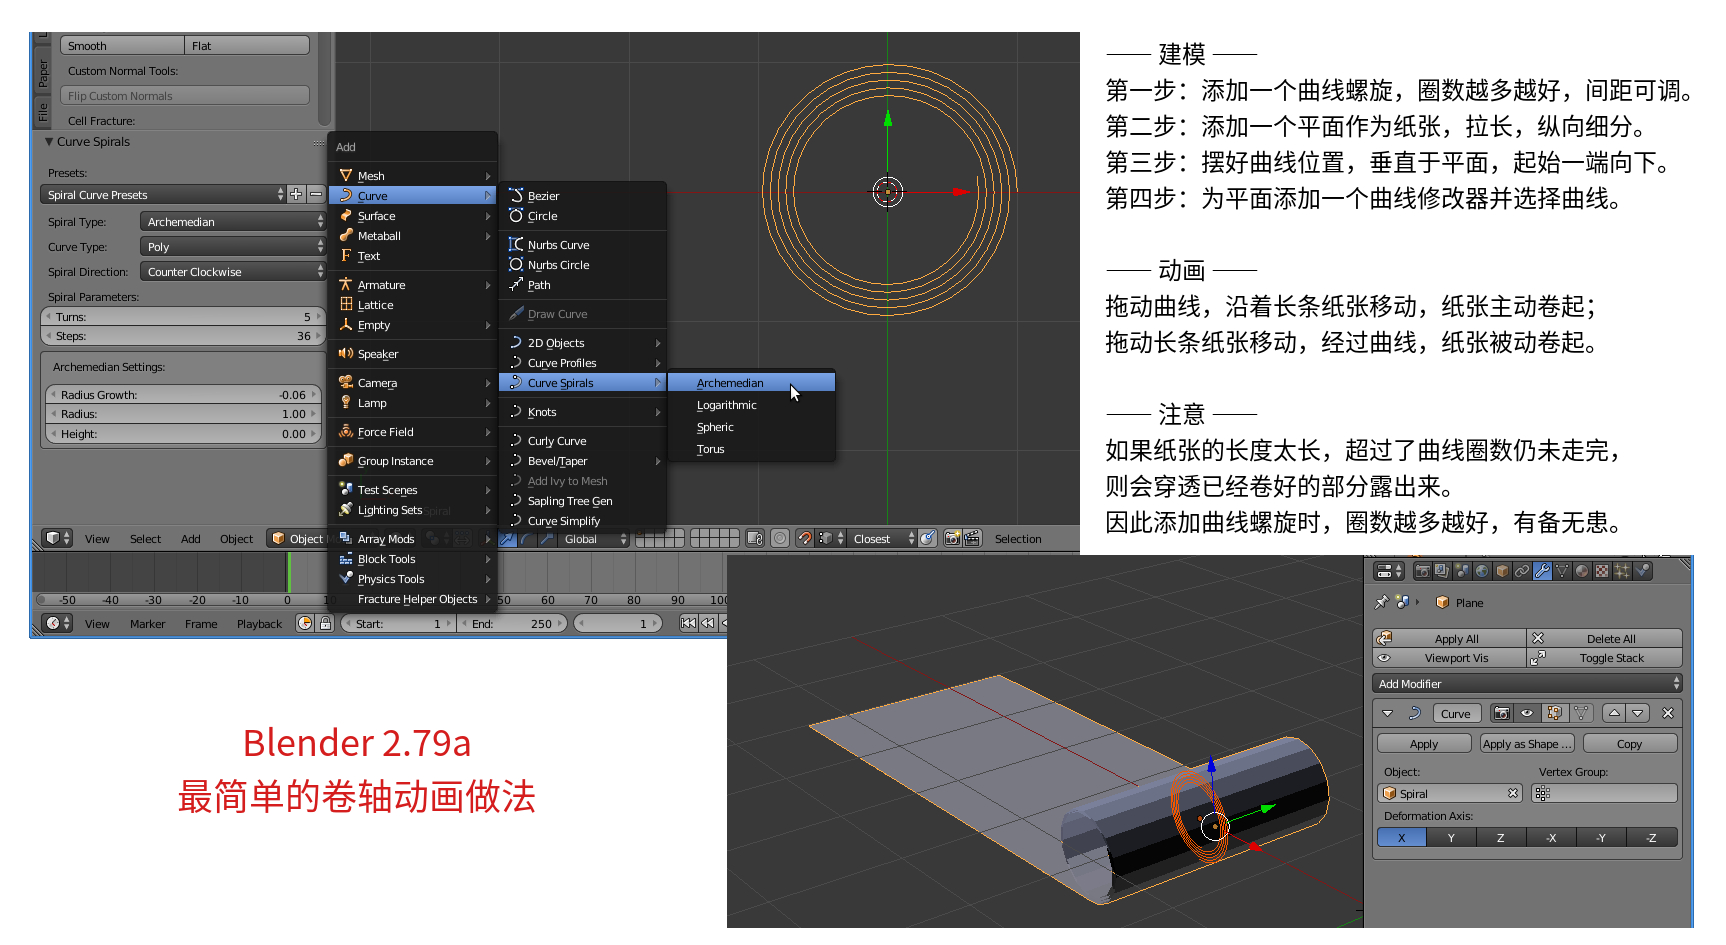Click the OpenGL render animation clapper icon
Image resolution: width=1726 pixels, height=945 pixels.
[x=972, y=538]
